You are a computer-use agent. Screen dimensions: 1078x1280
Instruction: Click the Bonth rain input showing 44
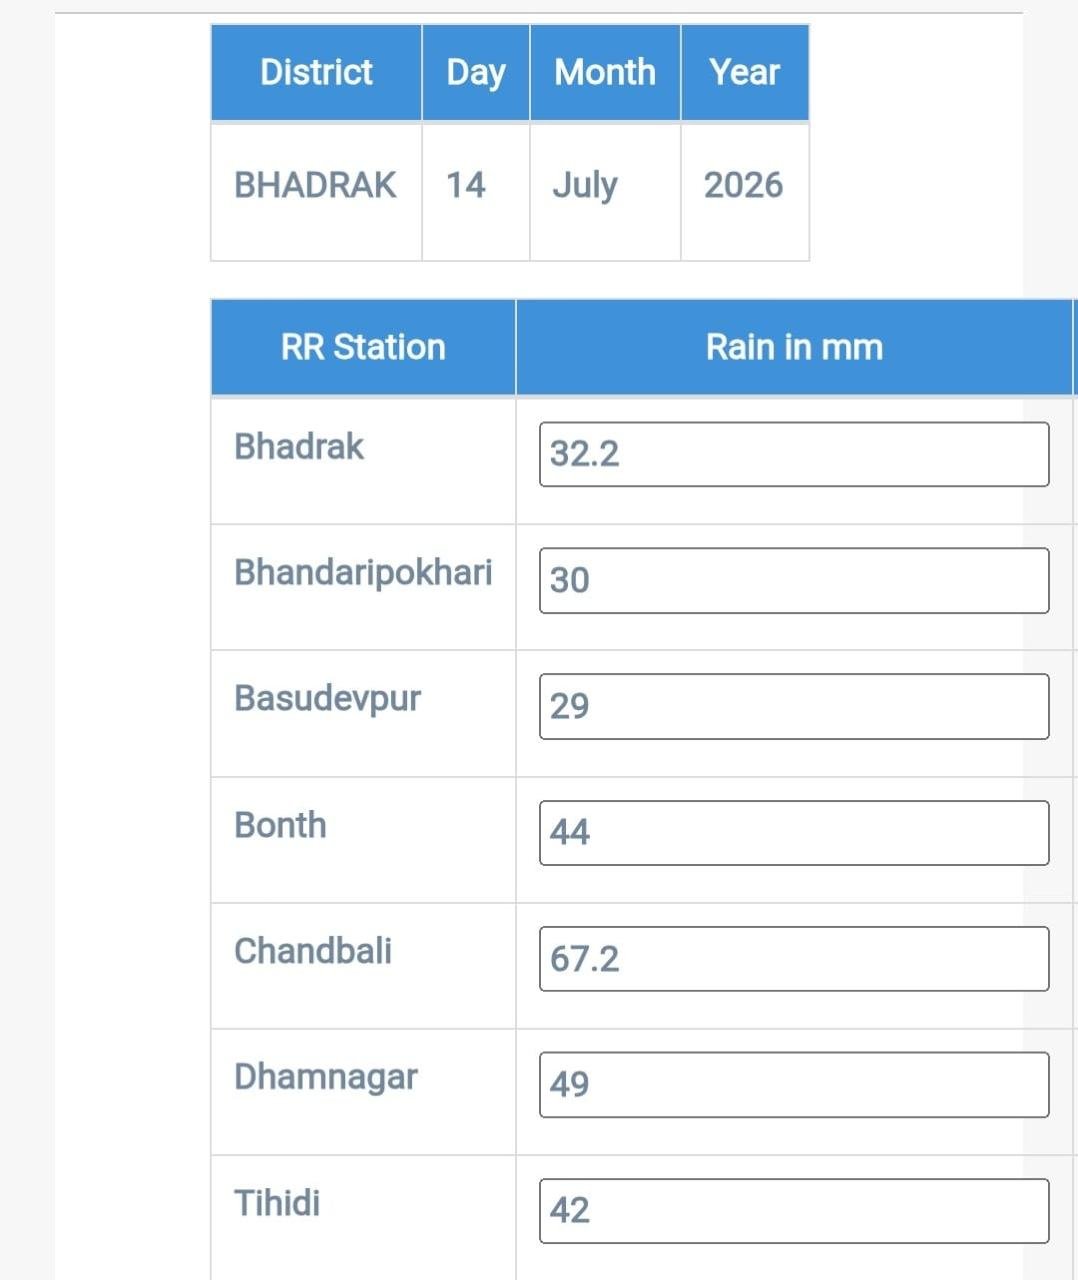[x=794, y=832]
